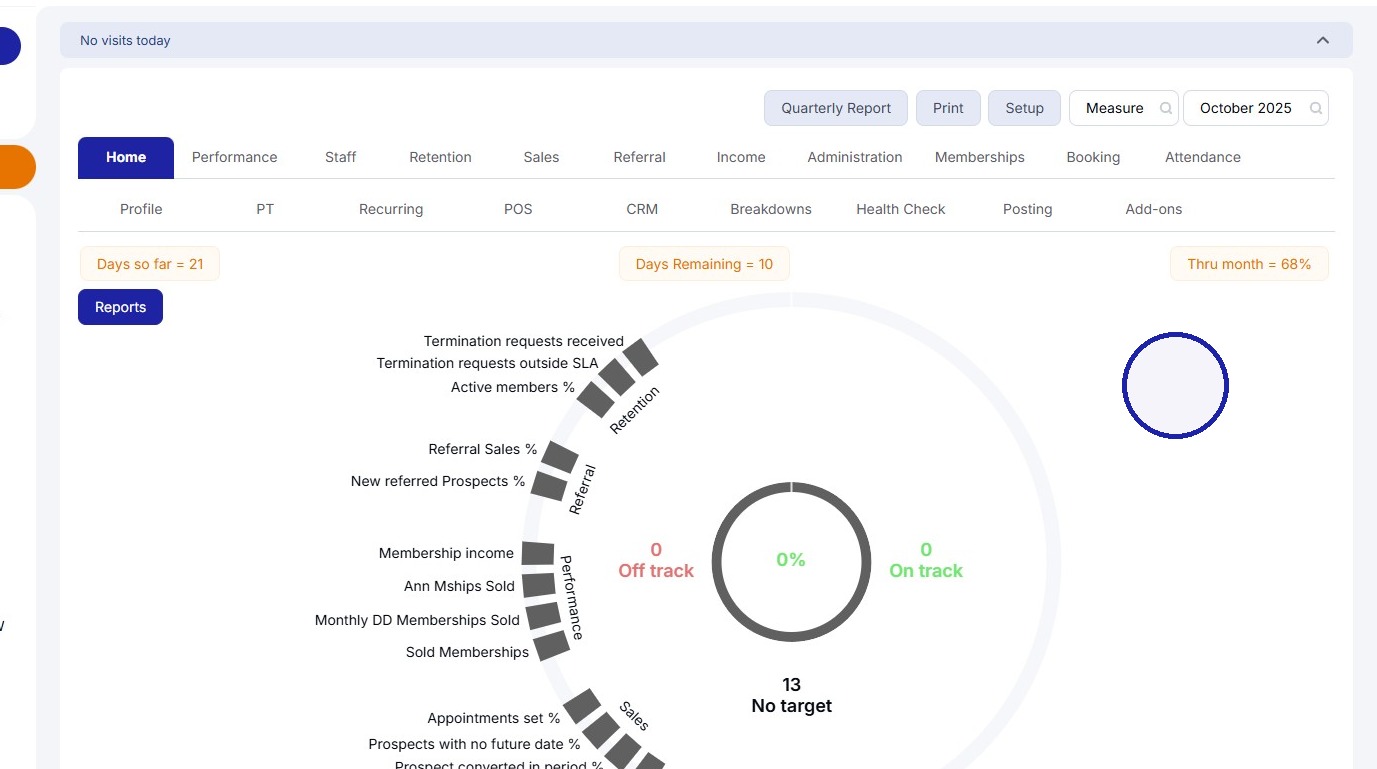
Task: Click the "Days so far = 21" badge
Action: tap(150, 264)
